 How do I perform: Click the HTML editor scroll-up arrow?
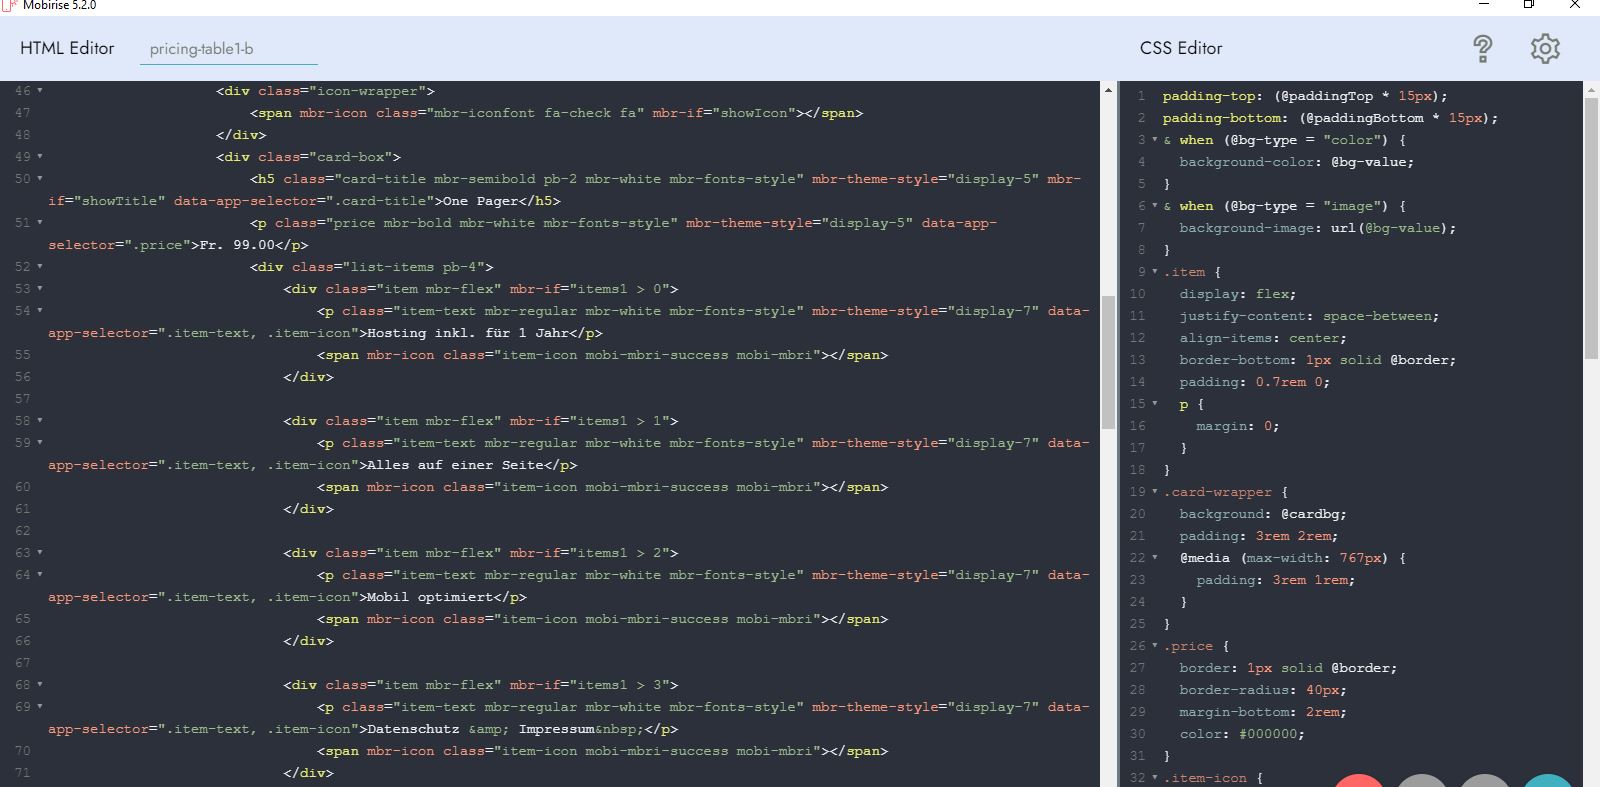[x=1108, y=91]
